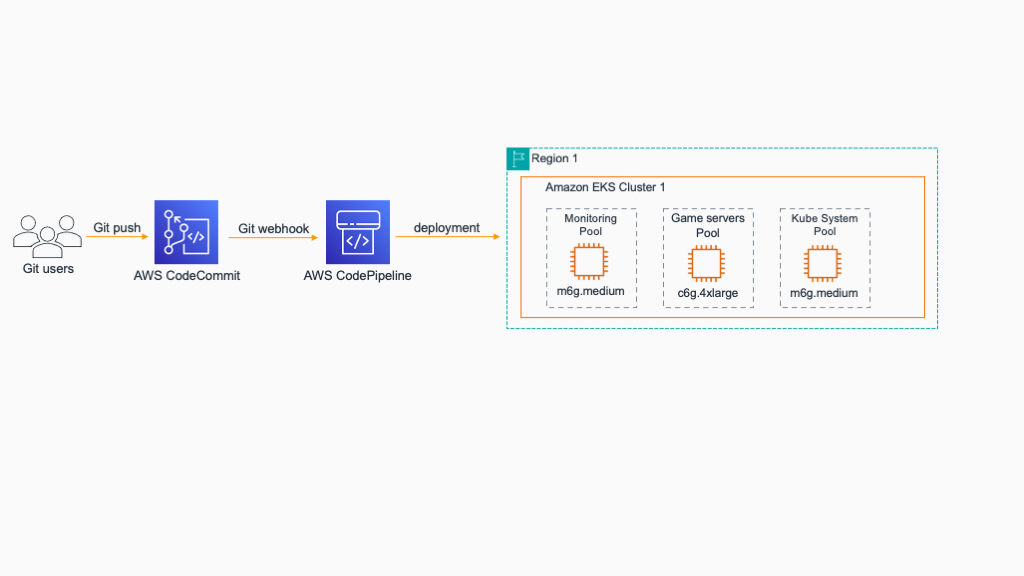Select the Kube System Pool chip icon
Screen dimensions: 1024x576
click(x=822, y=262)
